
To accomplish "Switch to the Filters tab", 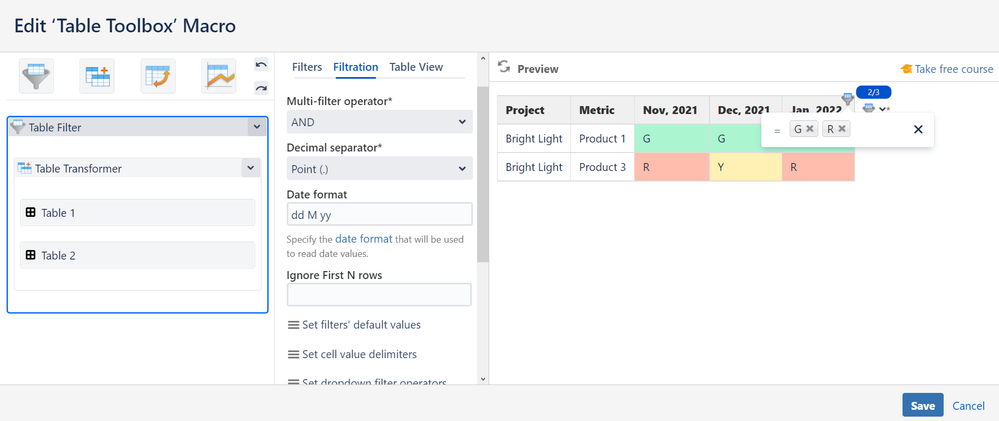I will (307, 67).
